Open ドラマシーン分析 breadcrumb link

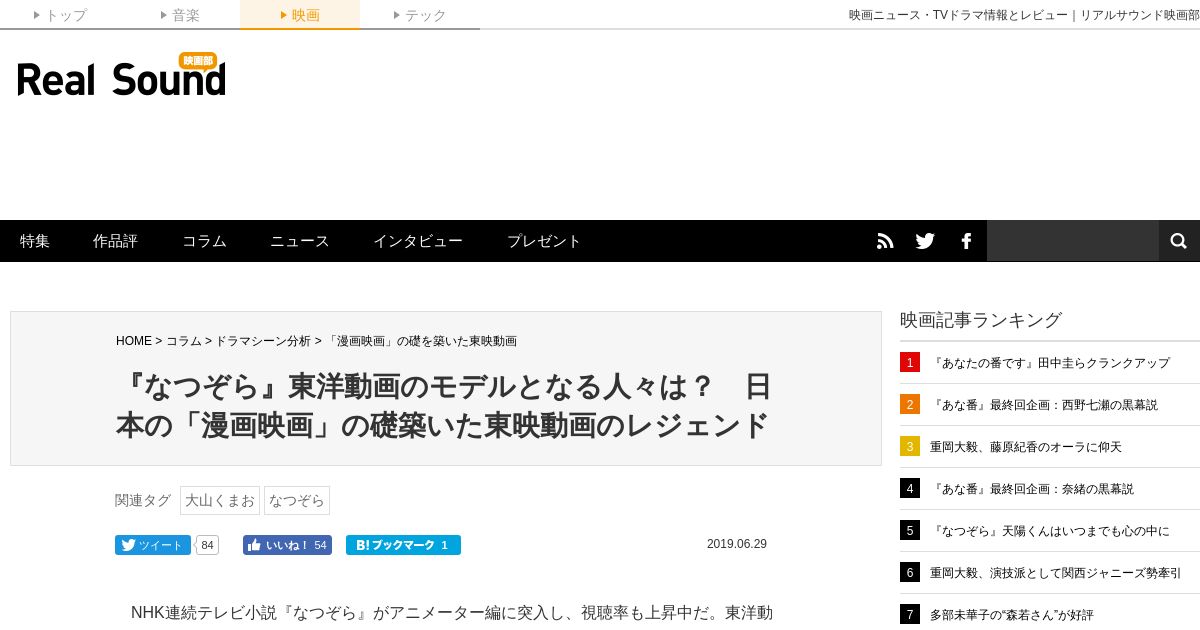click(x=263, y=341)
